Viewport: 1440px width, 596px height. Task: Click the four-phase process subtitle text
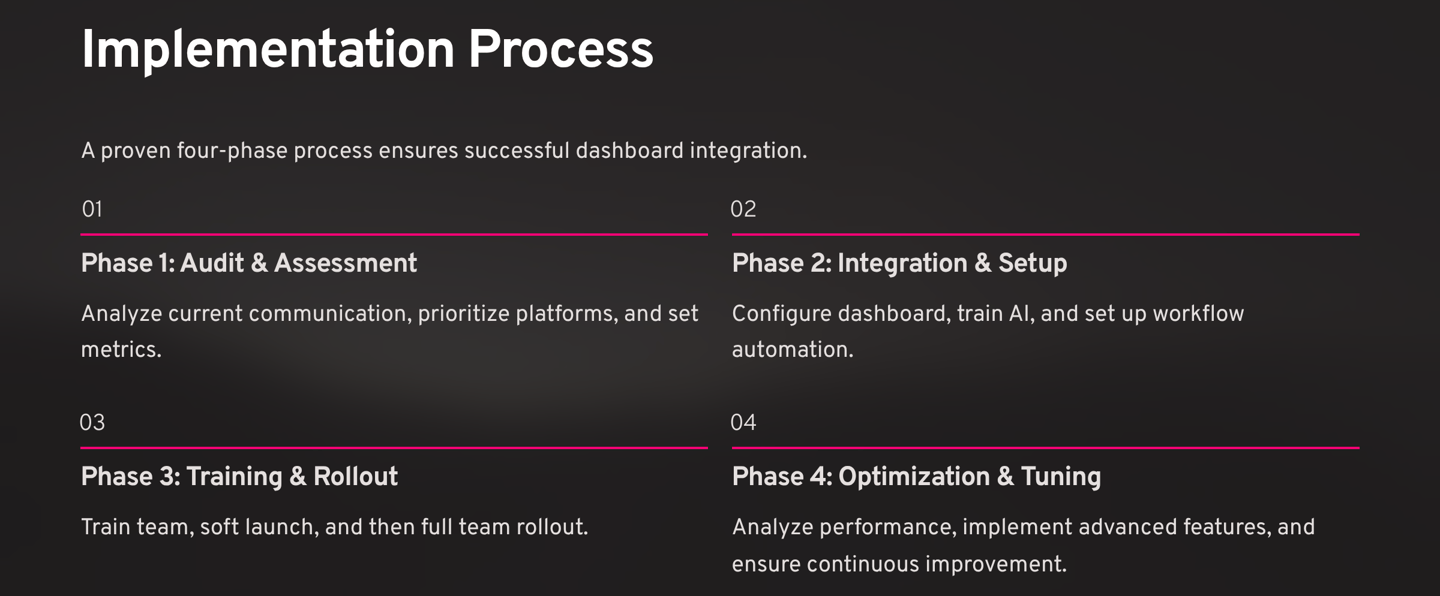point(443,151)
